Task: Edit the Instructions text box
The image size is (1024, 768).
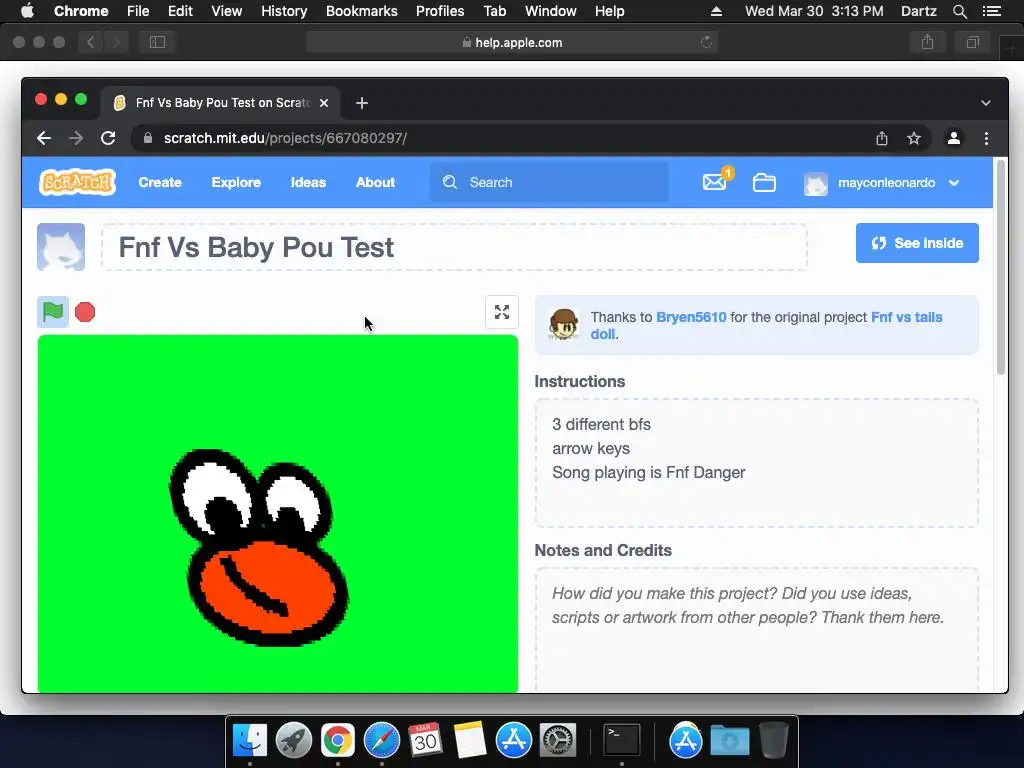Action: pos(756,463)
